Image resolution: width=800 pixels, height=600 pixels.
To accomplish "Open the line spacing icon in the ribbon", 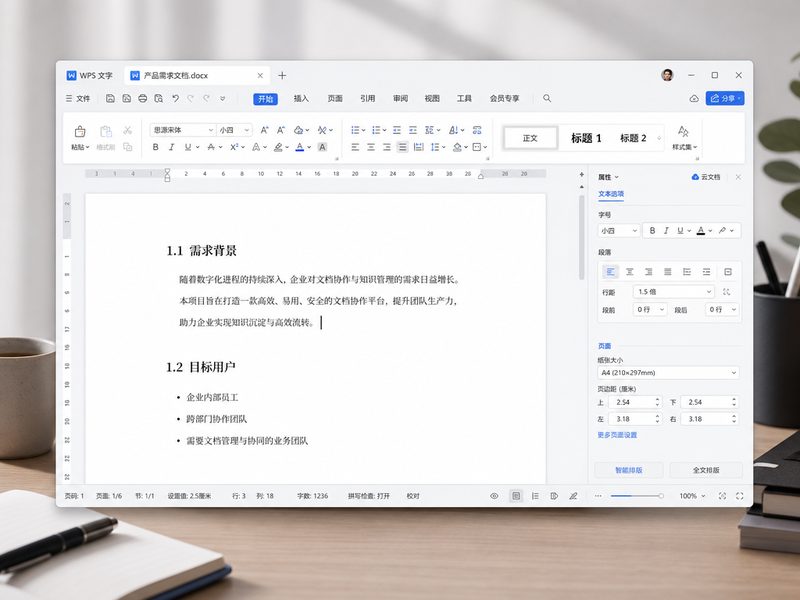I will coord(435,147).
